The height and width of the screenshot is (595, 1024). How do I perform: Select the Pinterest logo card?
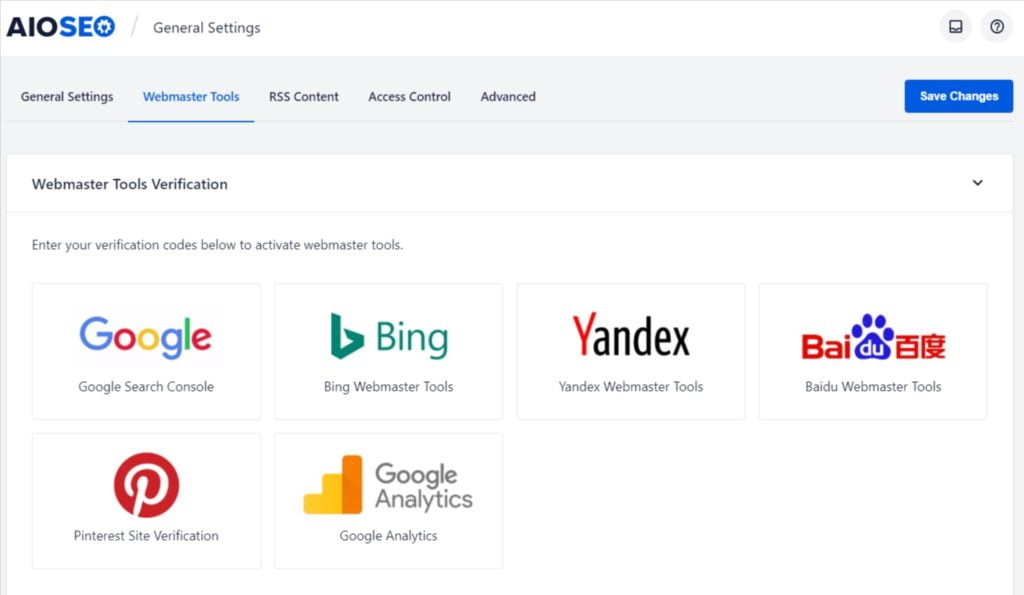coord(146,485)
